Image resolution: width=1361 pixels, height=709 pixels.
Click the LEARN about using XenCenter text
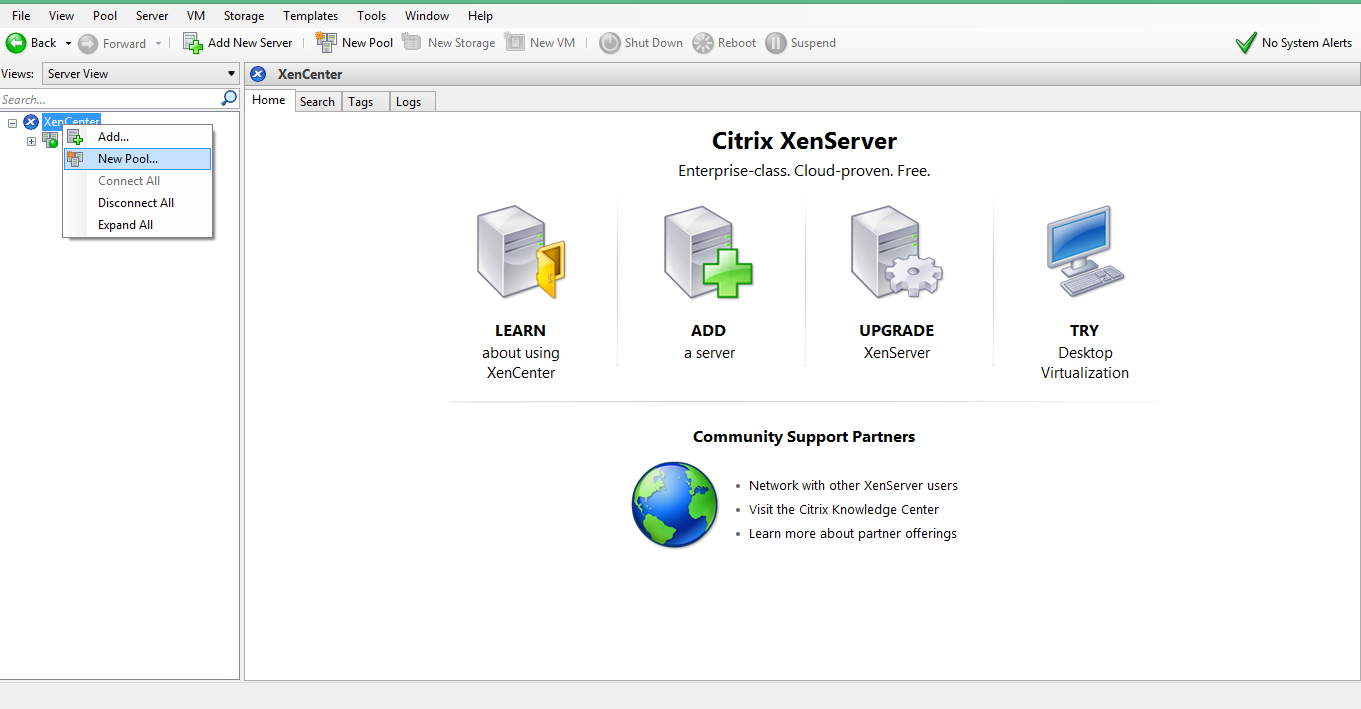(521, 351)
